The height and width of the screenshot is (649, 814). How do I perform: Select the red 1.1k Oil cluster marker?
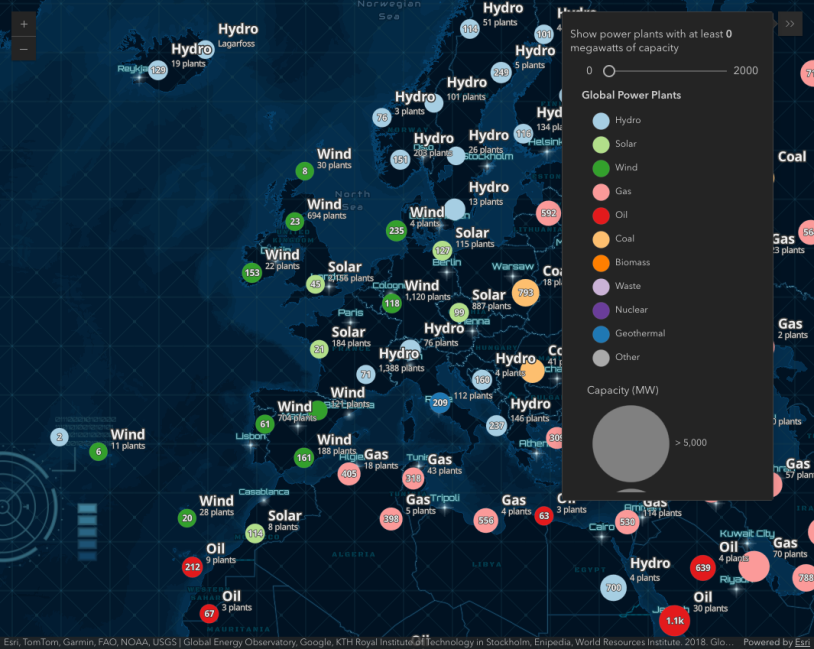[x=674, y=620]
